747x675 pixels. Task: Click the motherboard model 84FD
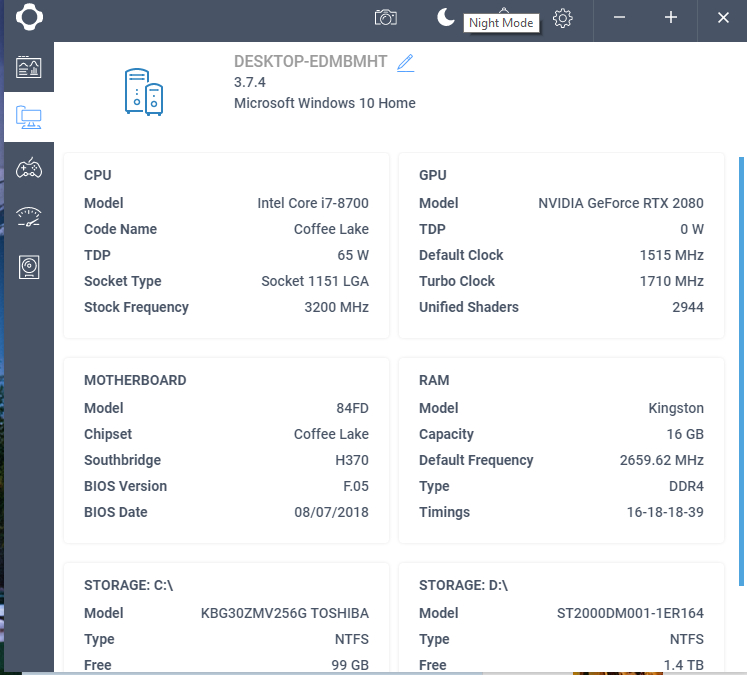[x=353, y=408]
